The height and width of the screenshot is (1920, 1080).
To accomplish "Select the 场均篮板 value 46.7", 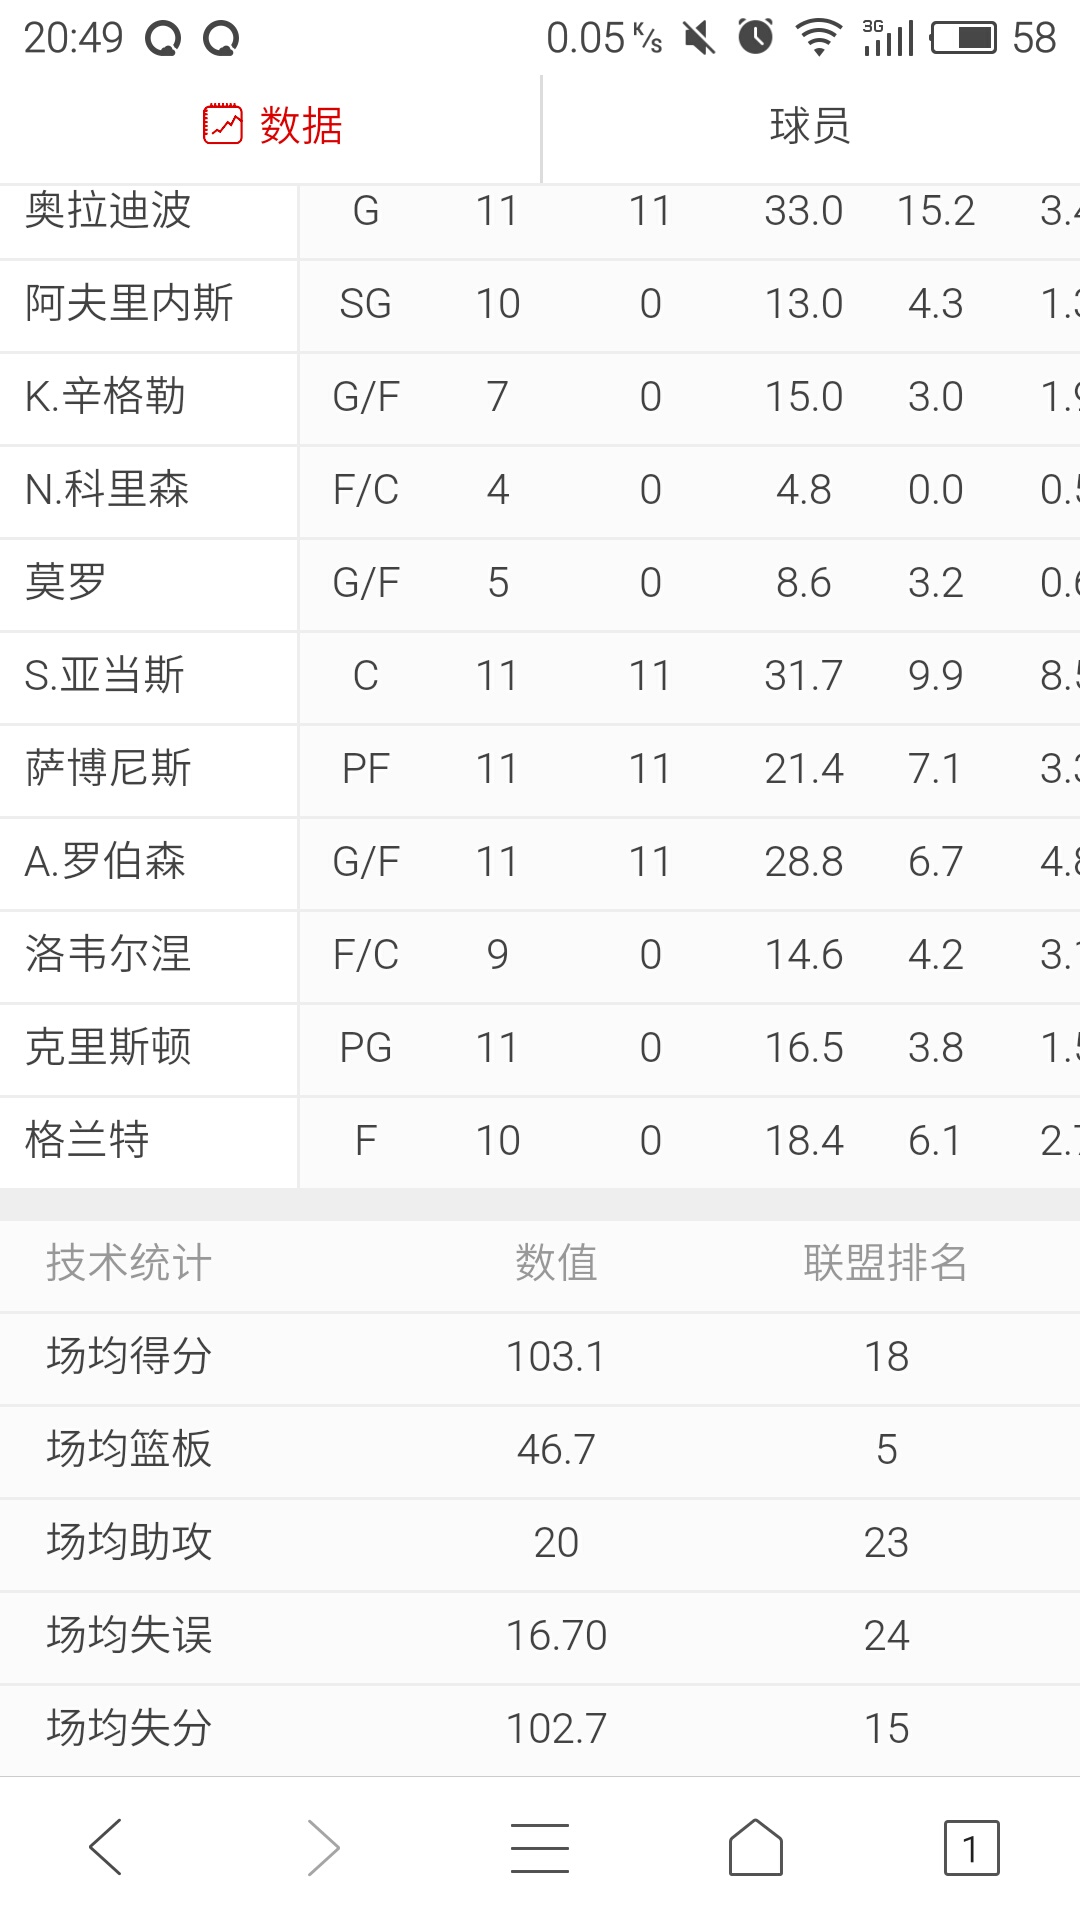I will pos(556,1450).
